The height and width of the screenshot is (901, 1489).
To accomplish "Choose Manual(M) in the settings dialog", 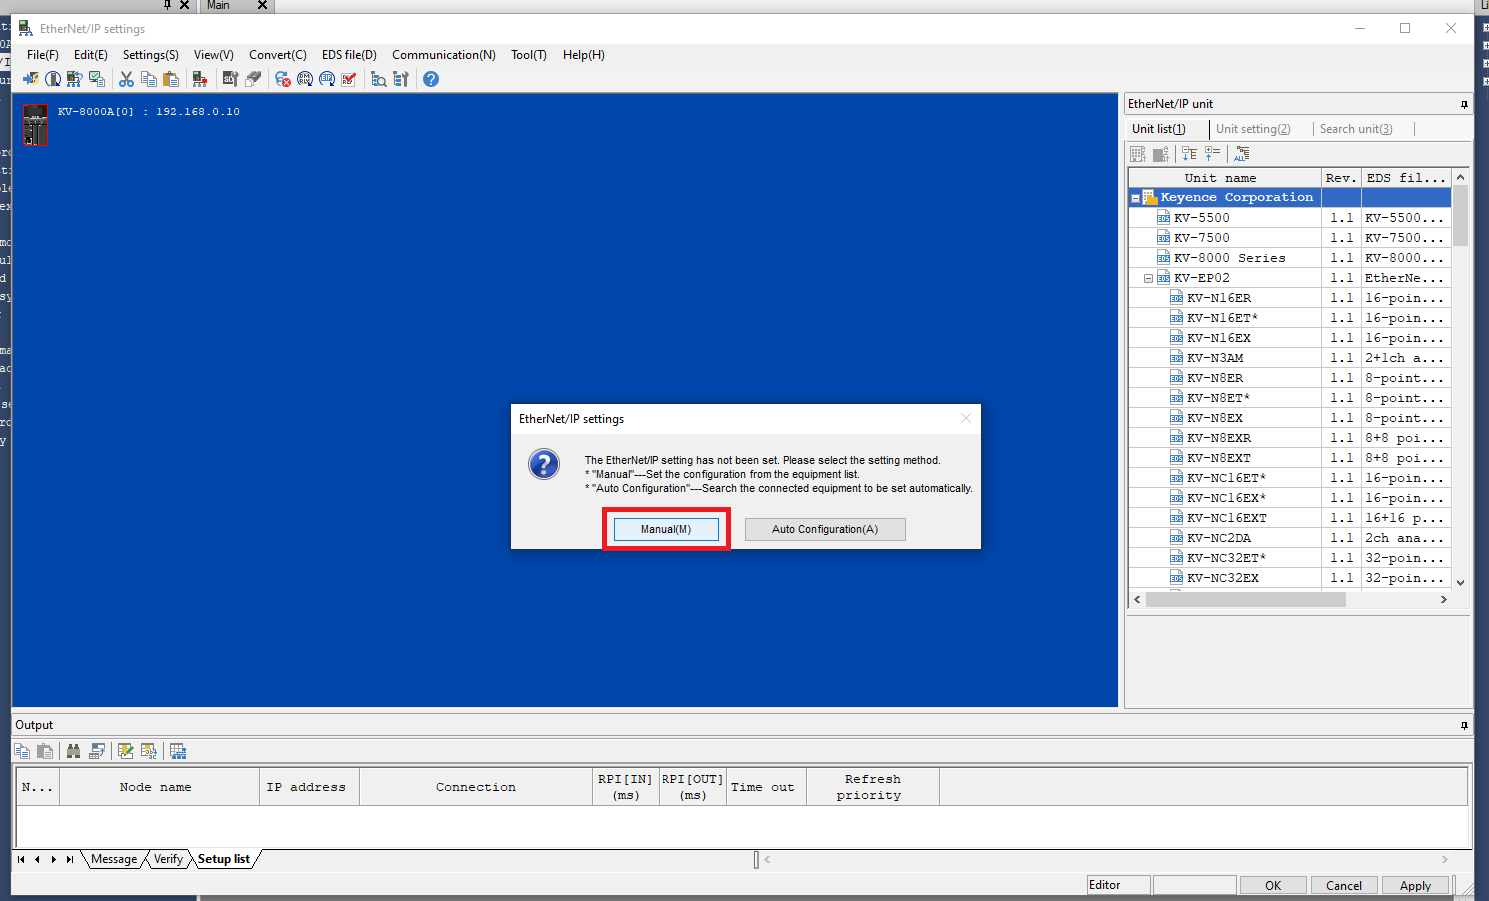I will (x=666, y=529).
